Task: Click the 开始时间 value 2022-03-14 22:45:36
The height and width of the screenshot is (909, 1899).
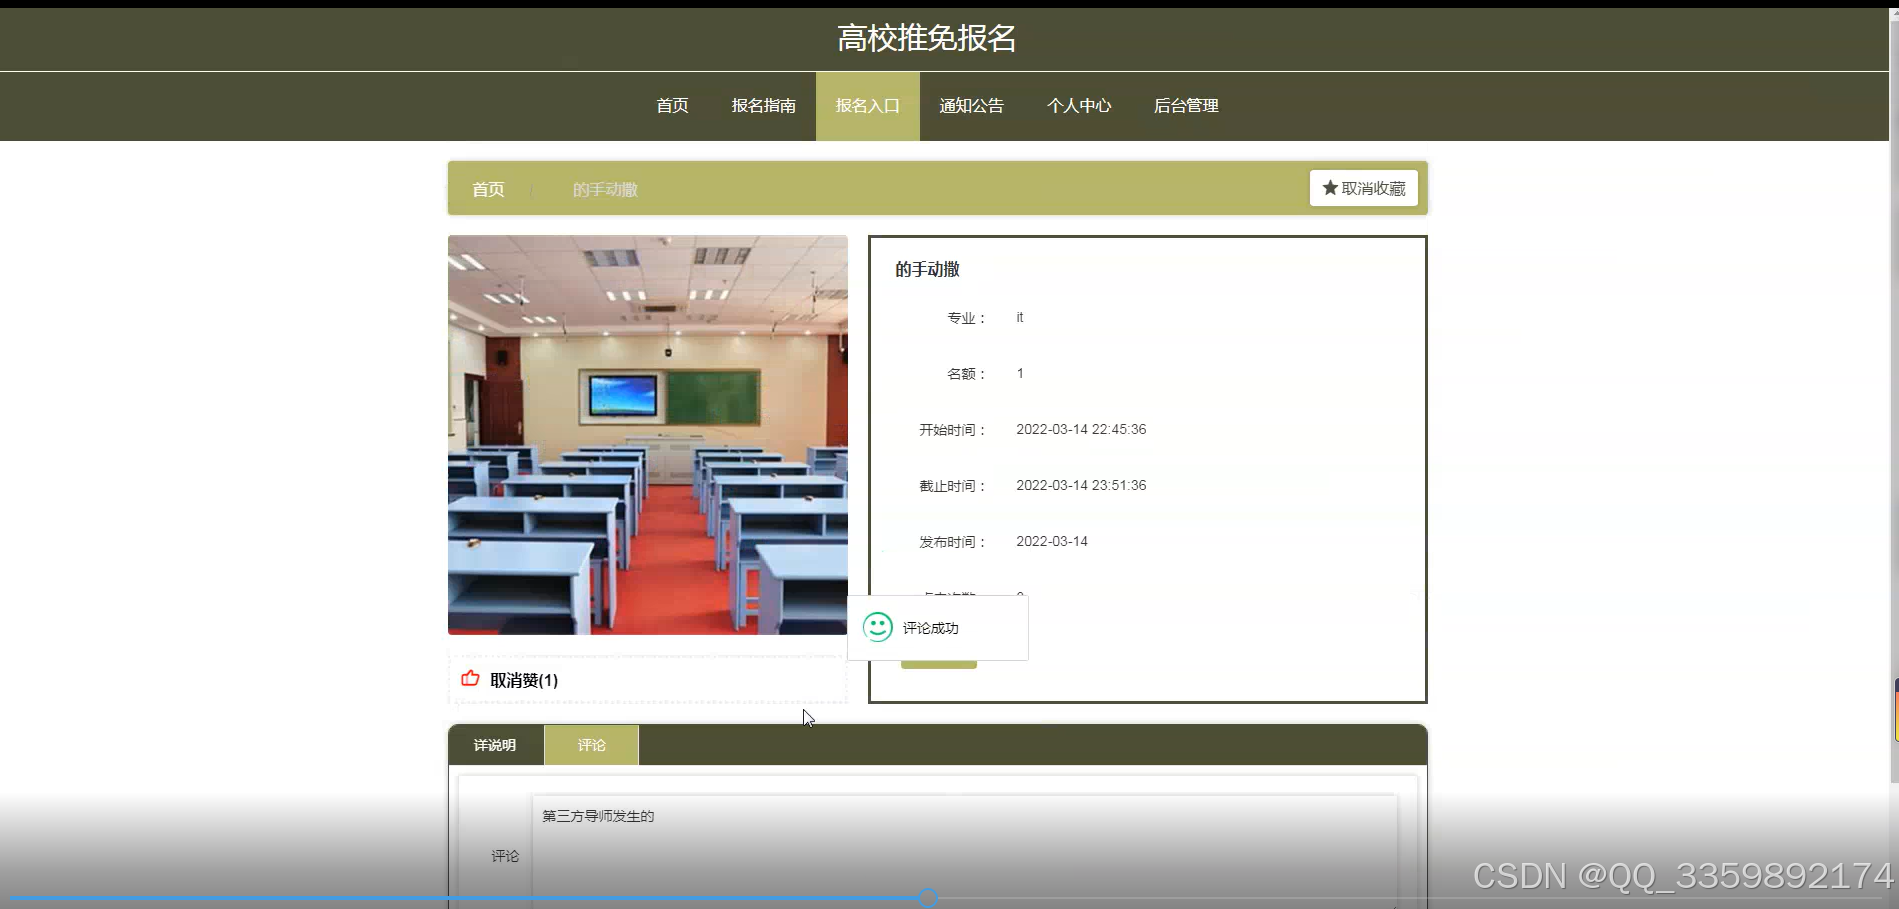Action: pos(1081,429)
